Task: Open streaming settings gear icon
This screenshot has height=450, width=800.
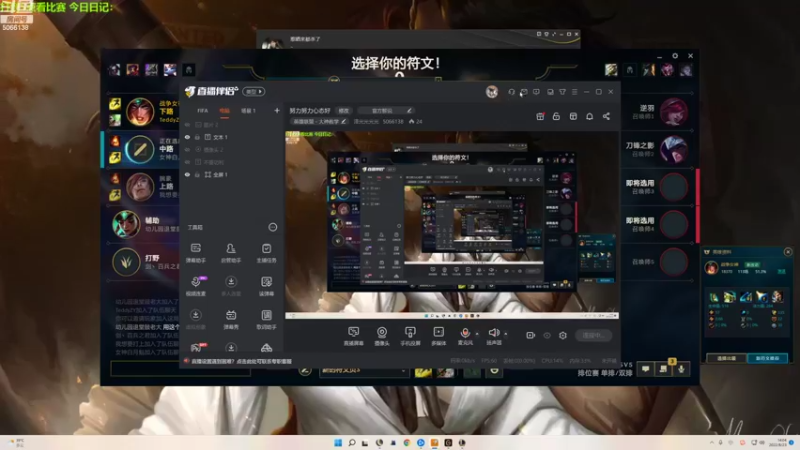Action: (563, 335)
